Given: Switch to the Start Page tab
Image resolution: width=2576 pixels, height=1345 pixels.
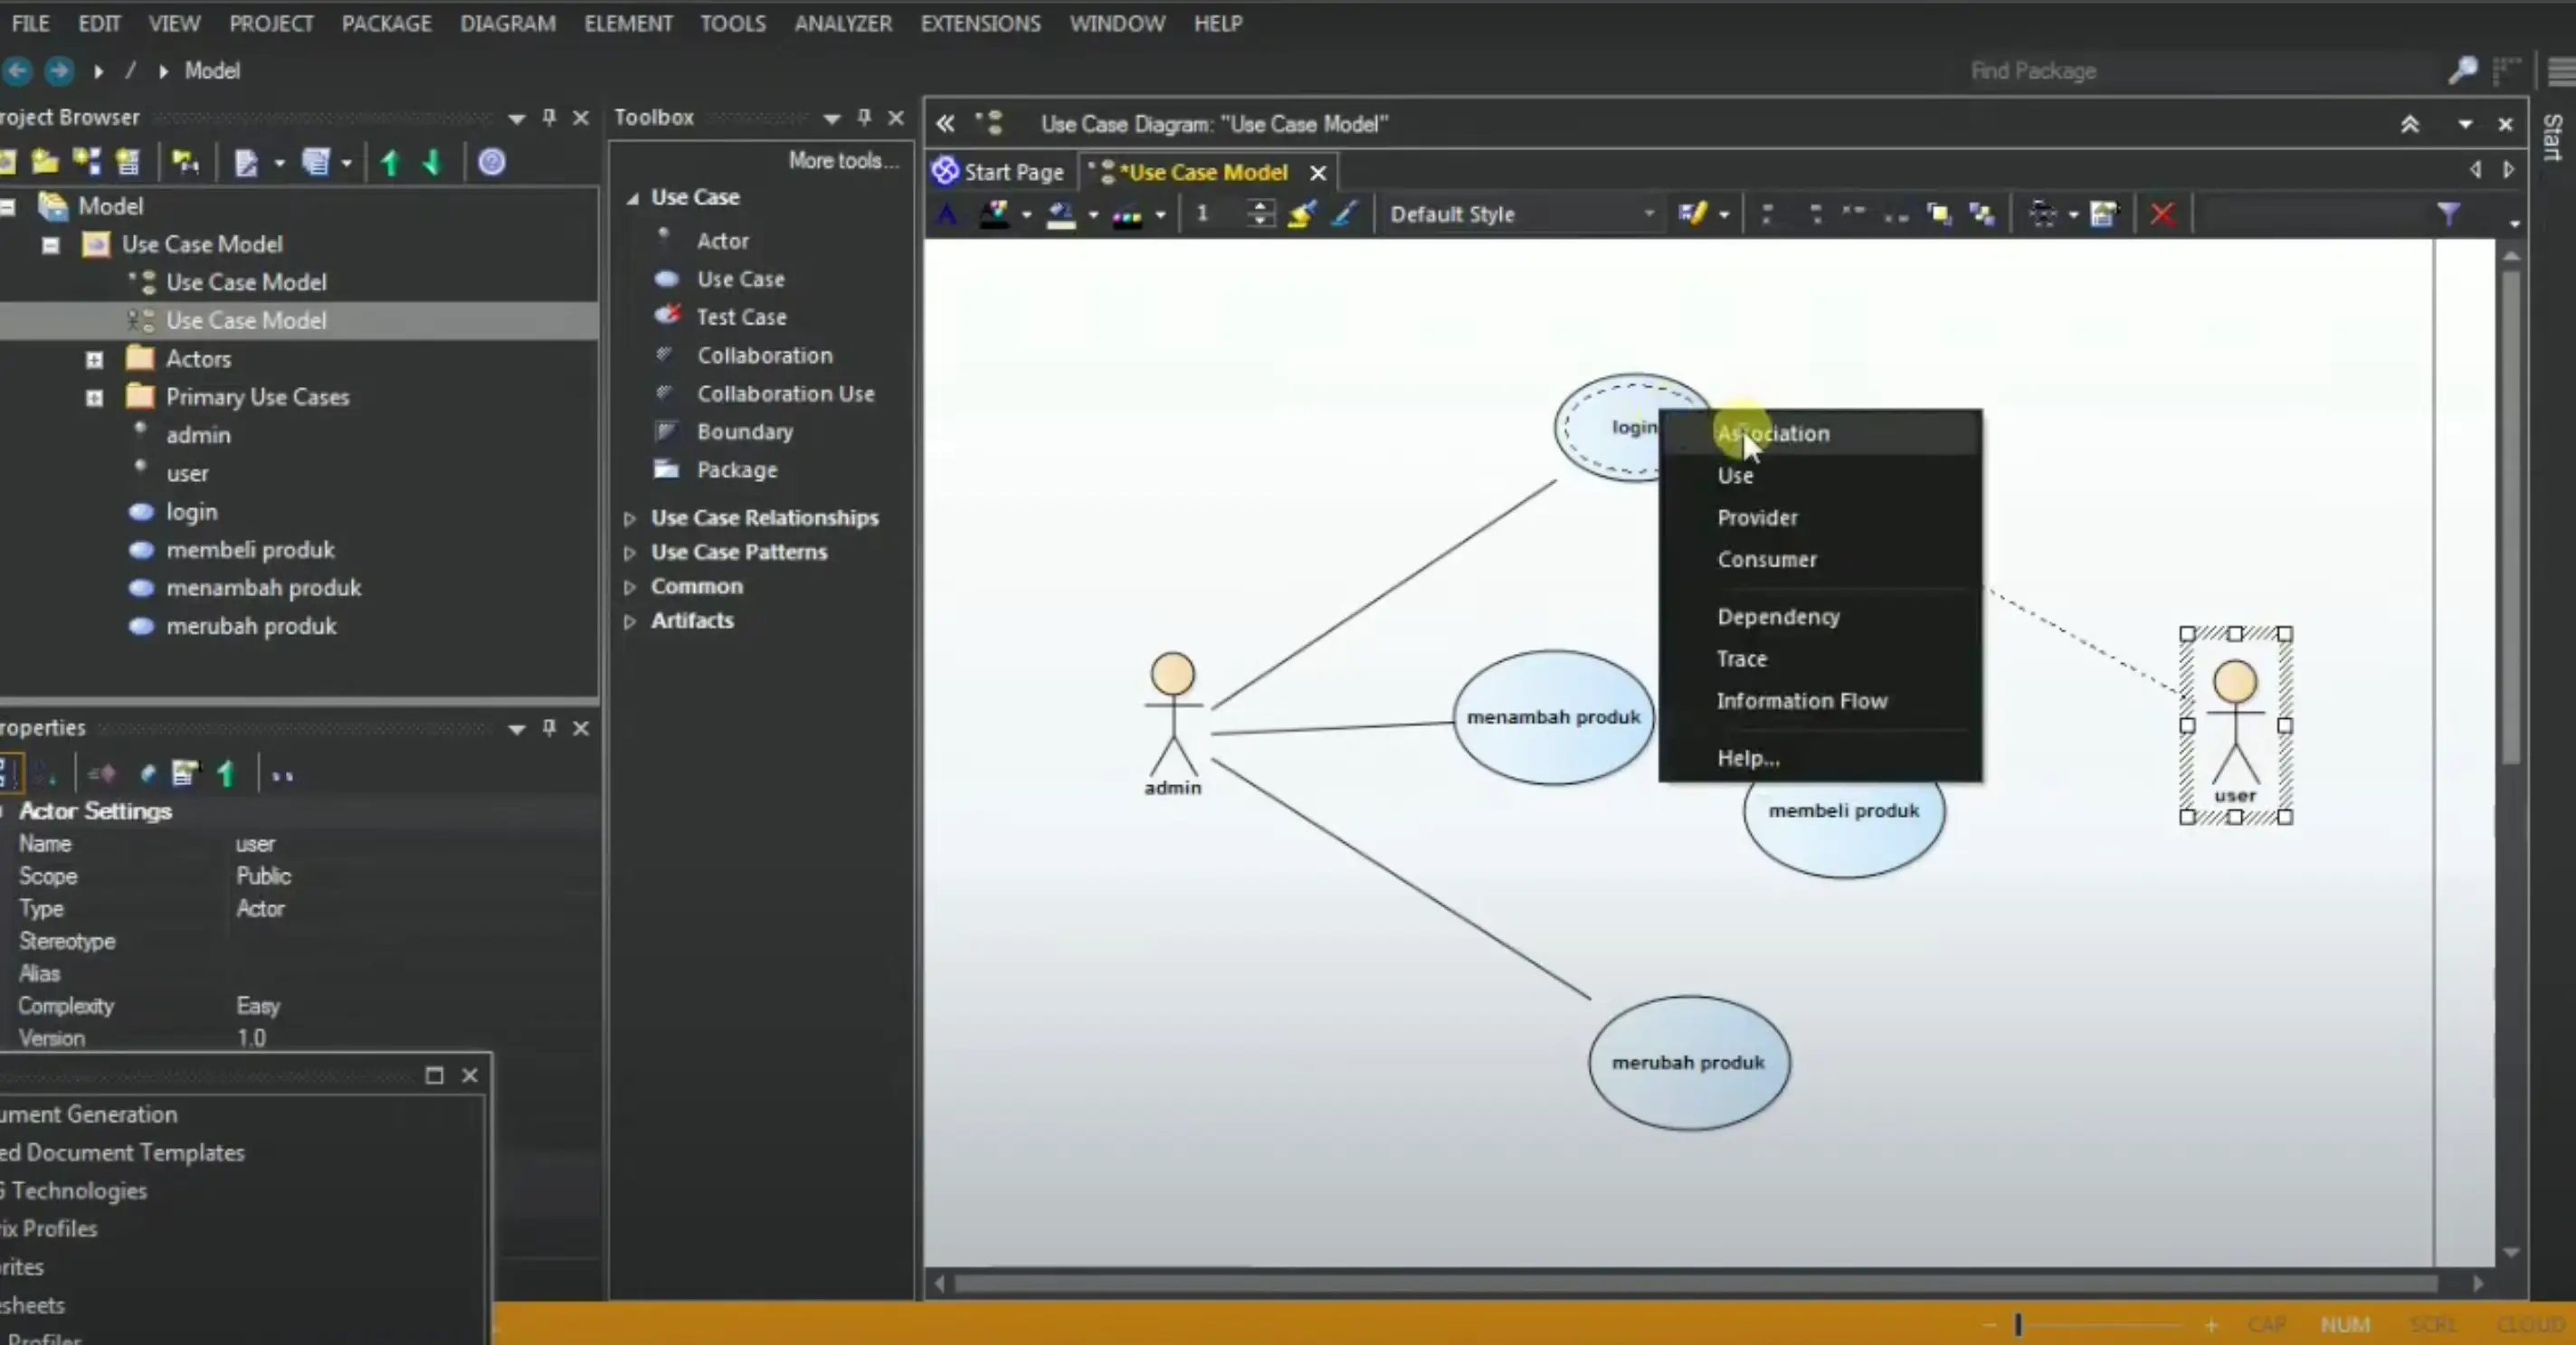Looking at the screenshot, I should click(1012, 171).
